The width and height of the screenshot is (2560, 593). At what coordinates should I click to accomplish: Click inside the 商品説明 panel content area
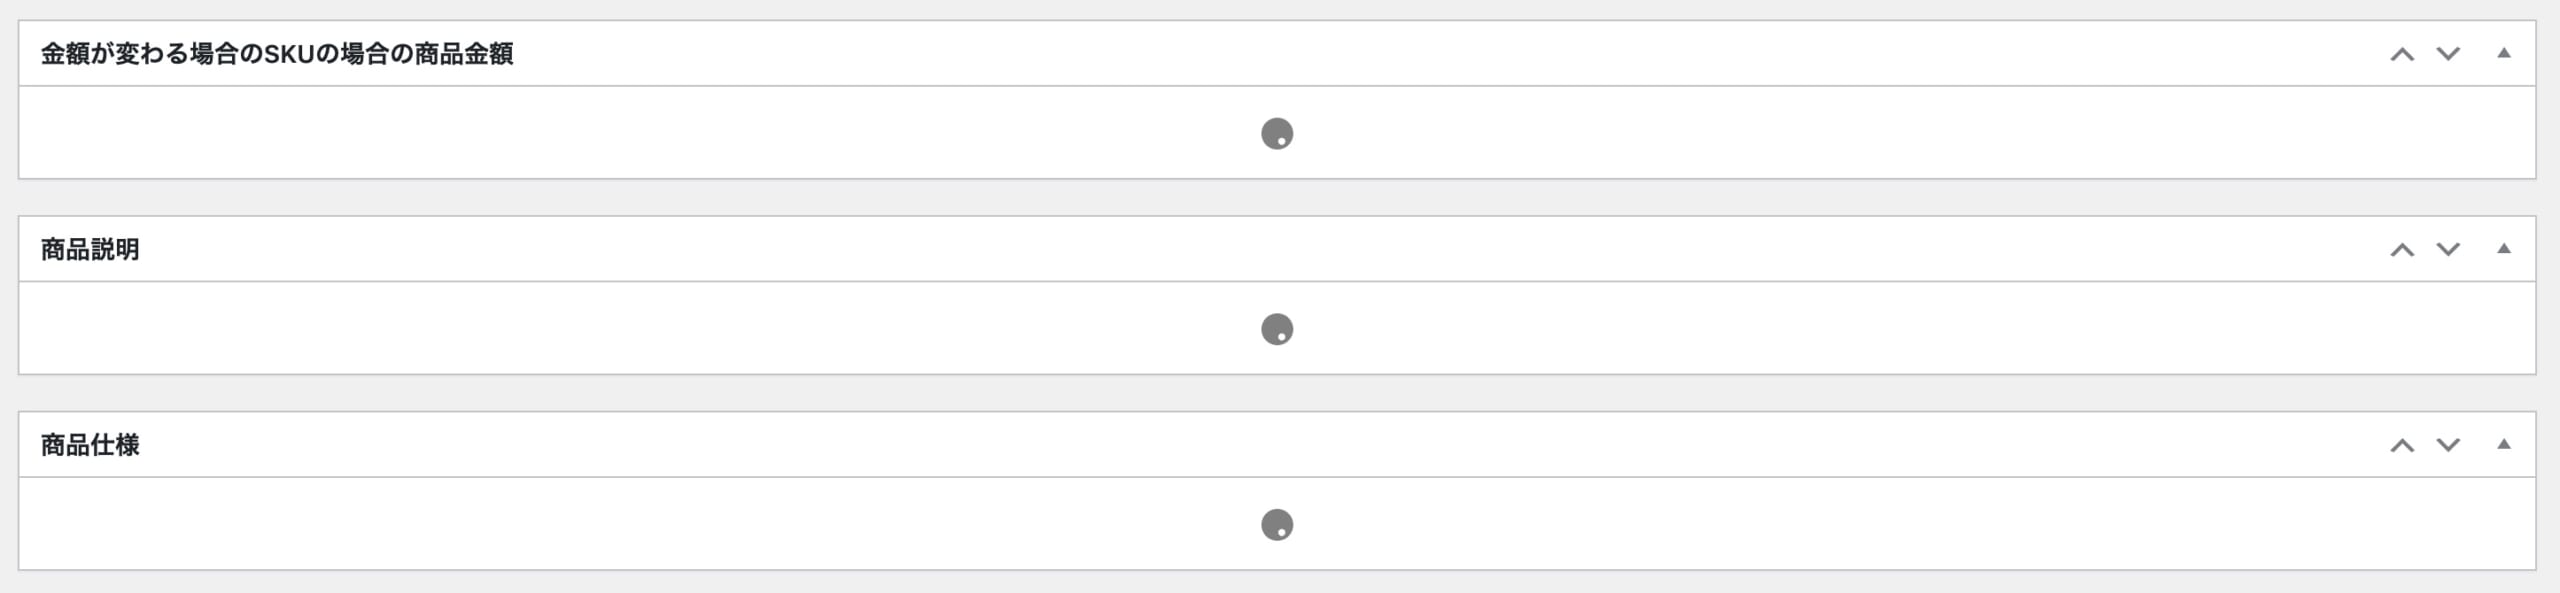coord(1277,329)
